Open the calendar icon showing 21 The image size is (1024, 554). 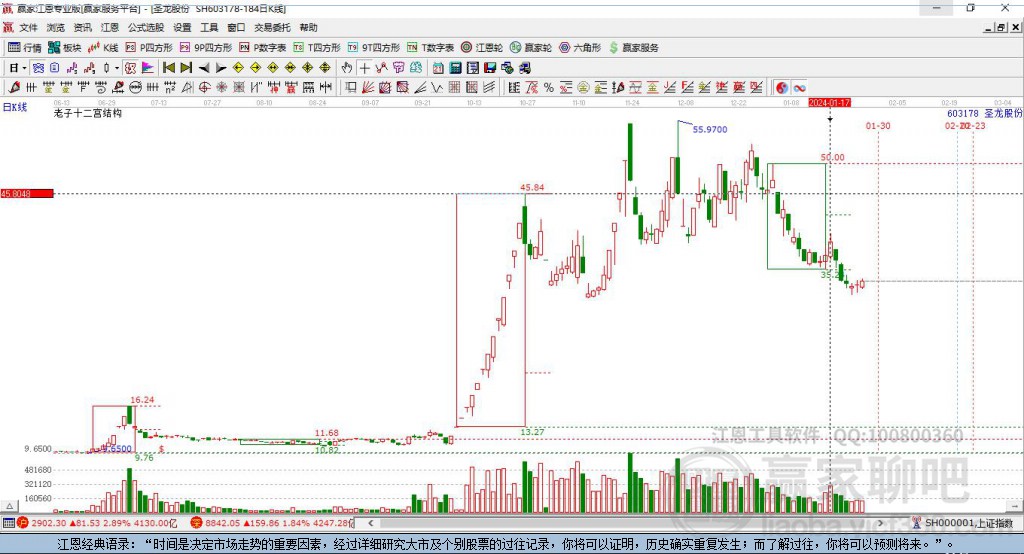pos(438,68)
